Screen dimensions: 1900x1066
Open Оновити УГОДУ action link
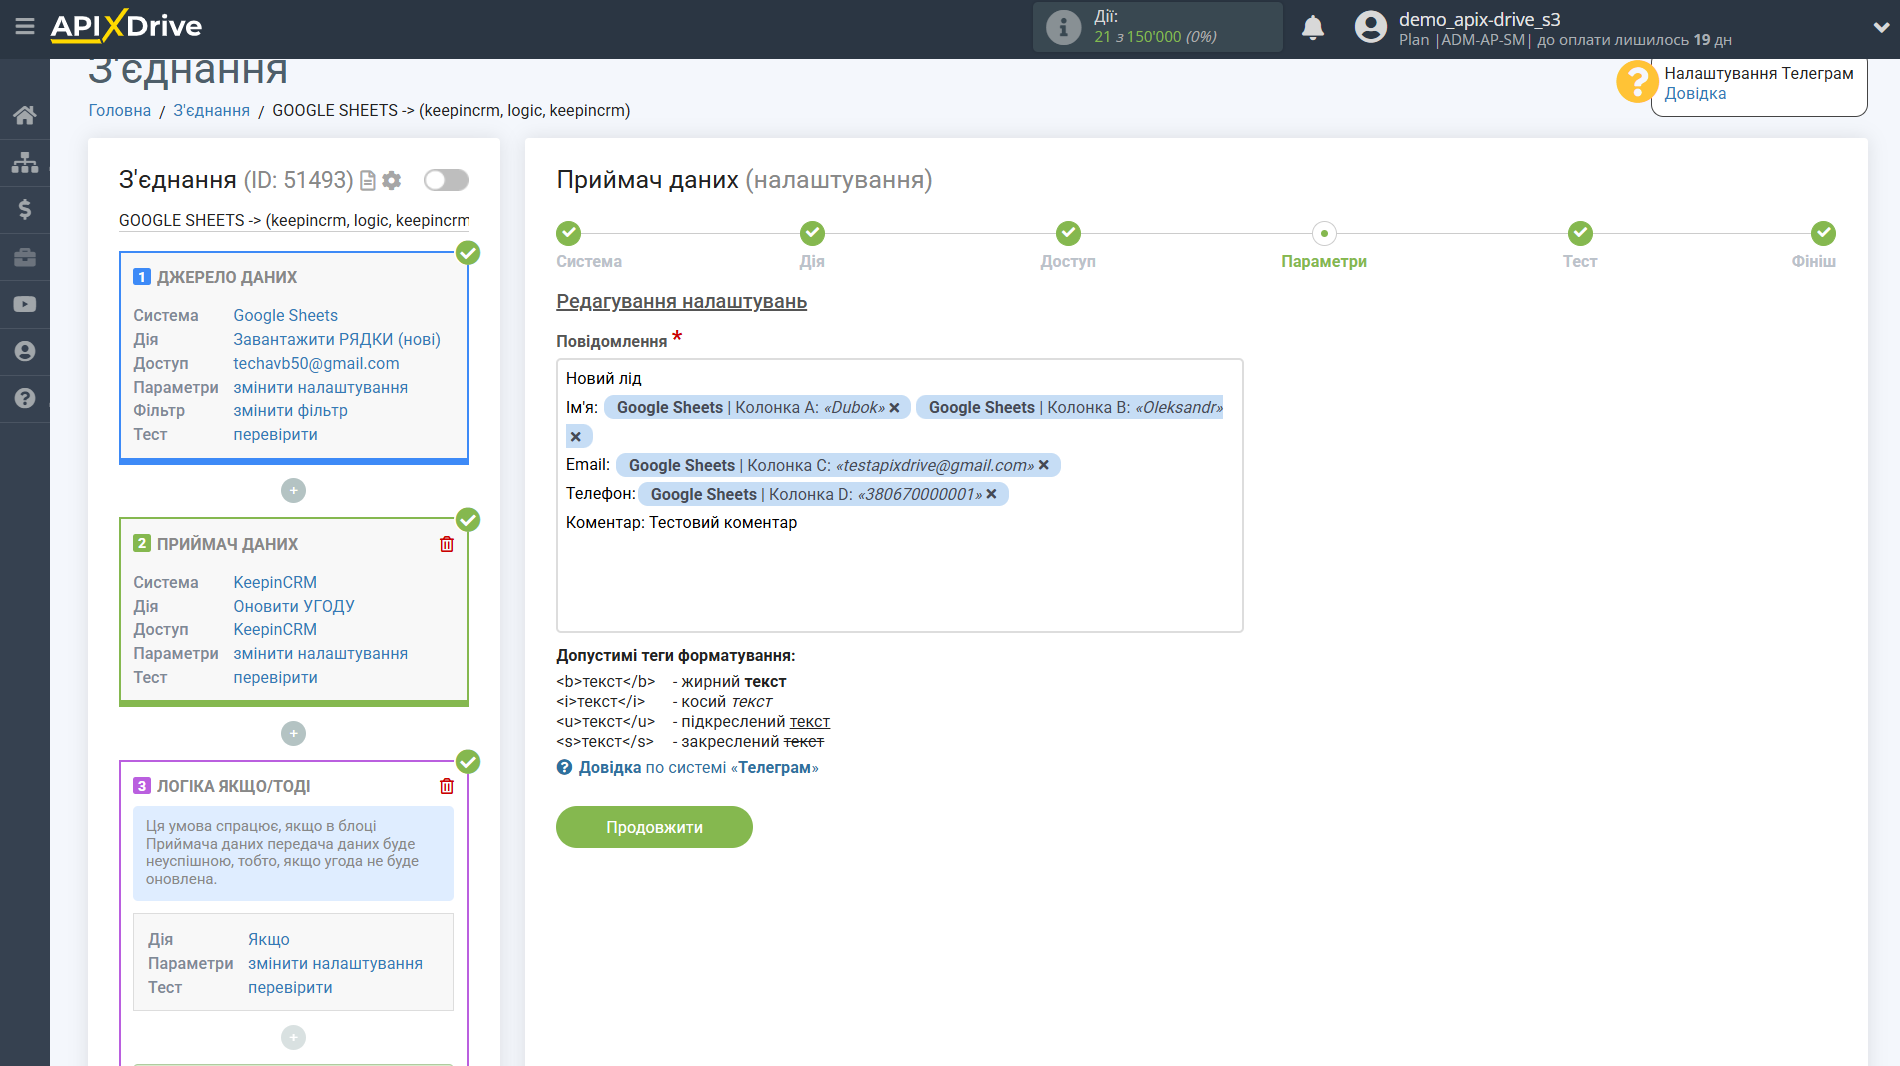point(294,607)
